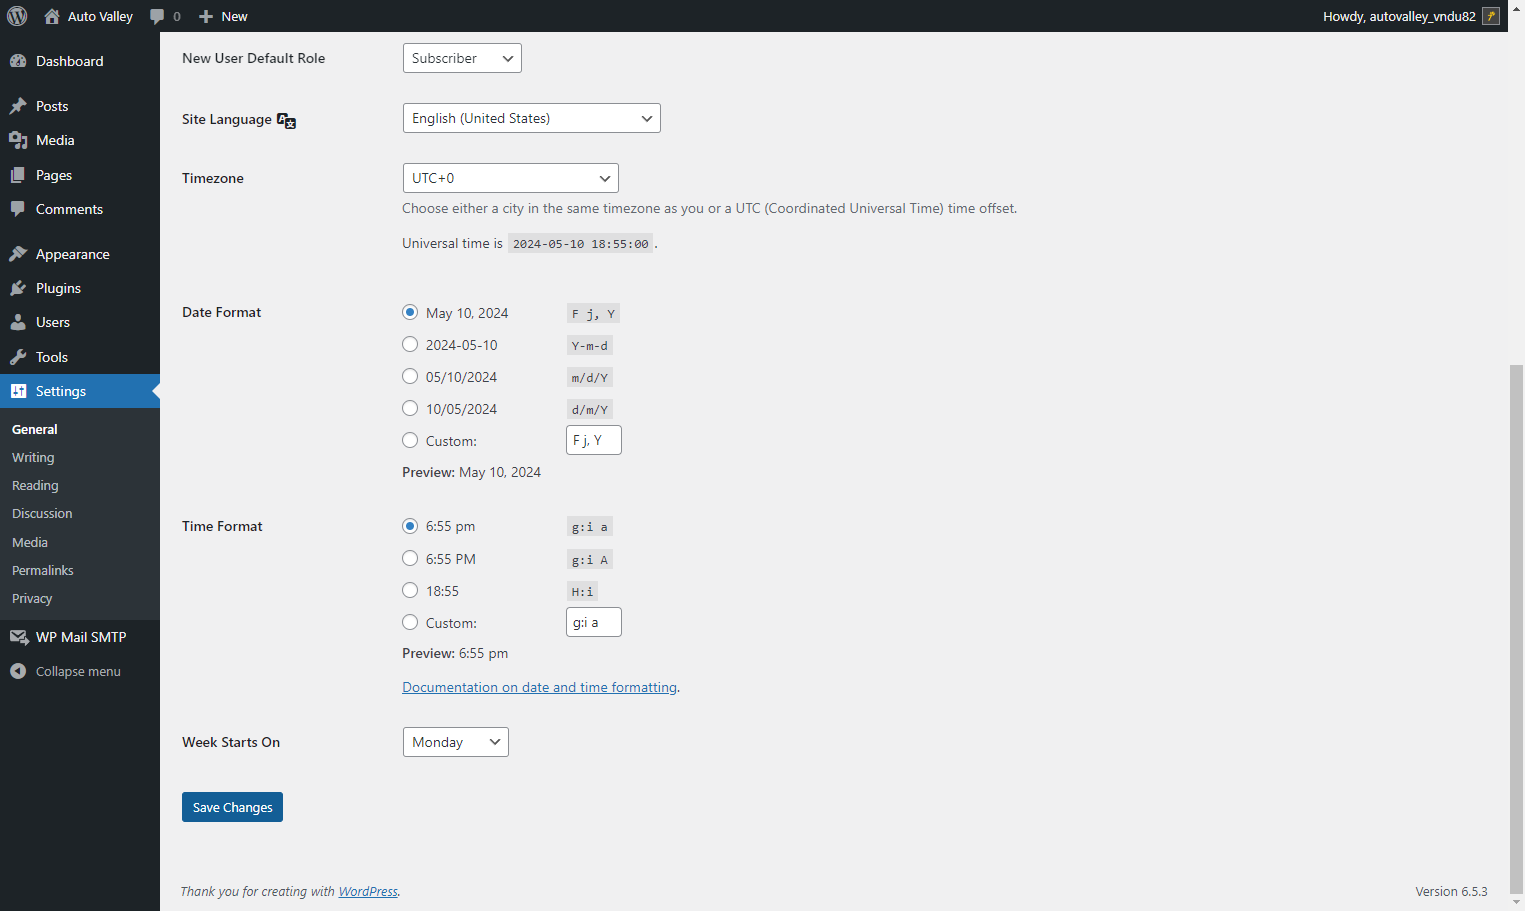This screenshot has height=911, width=1525.
Task: Open Reading settings submenu
Action: (x=35, y=485)
